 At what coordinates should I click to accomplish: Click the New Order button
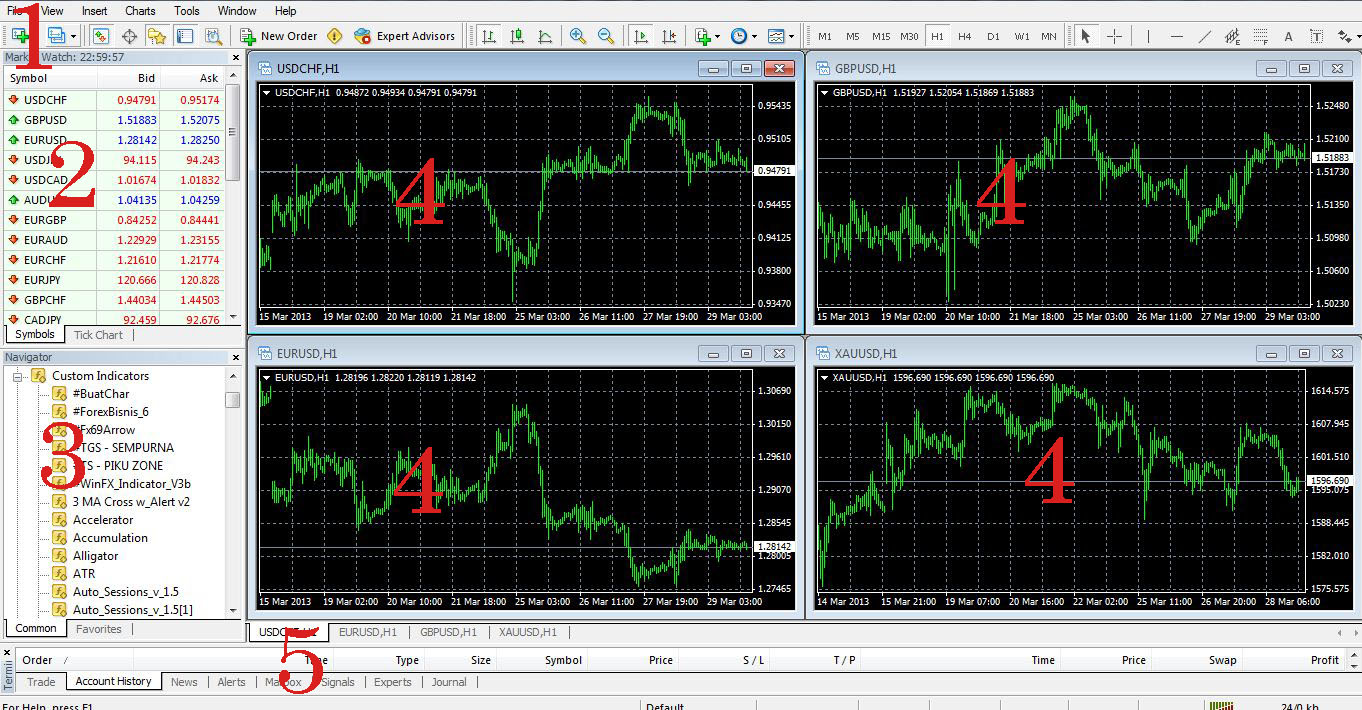[278, 36]
